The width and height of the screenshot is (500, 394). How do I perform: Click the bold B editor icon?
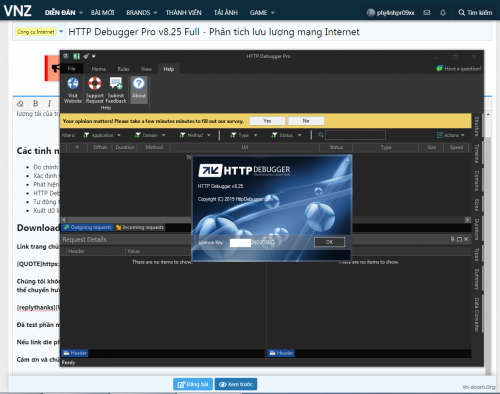coord(35,104)
